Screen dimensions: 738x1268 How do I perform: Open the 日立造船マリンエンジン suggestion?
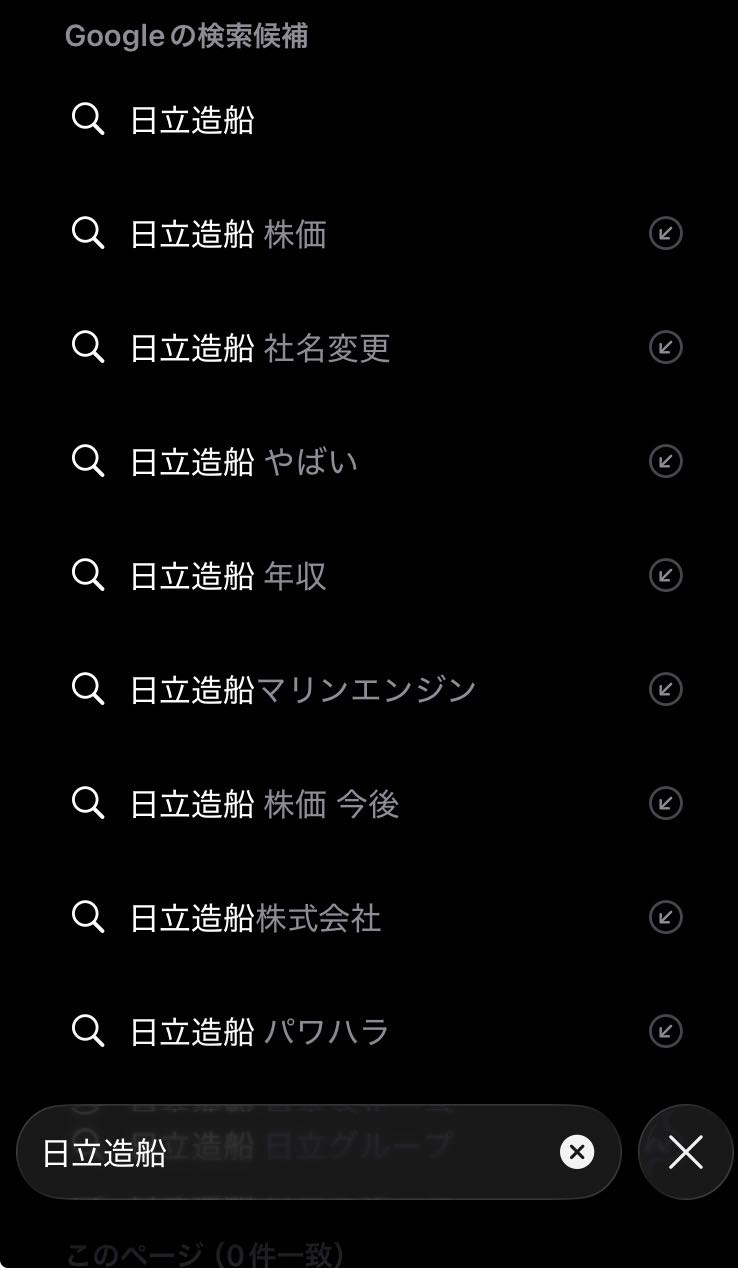coord(303,689)
